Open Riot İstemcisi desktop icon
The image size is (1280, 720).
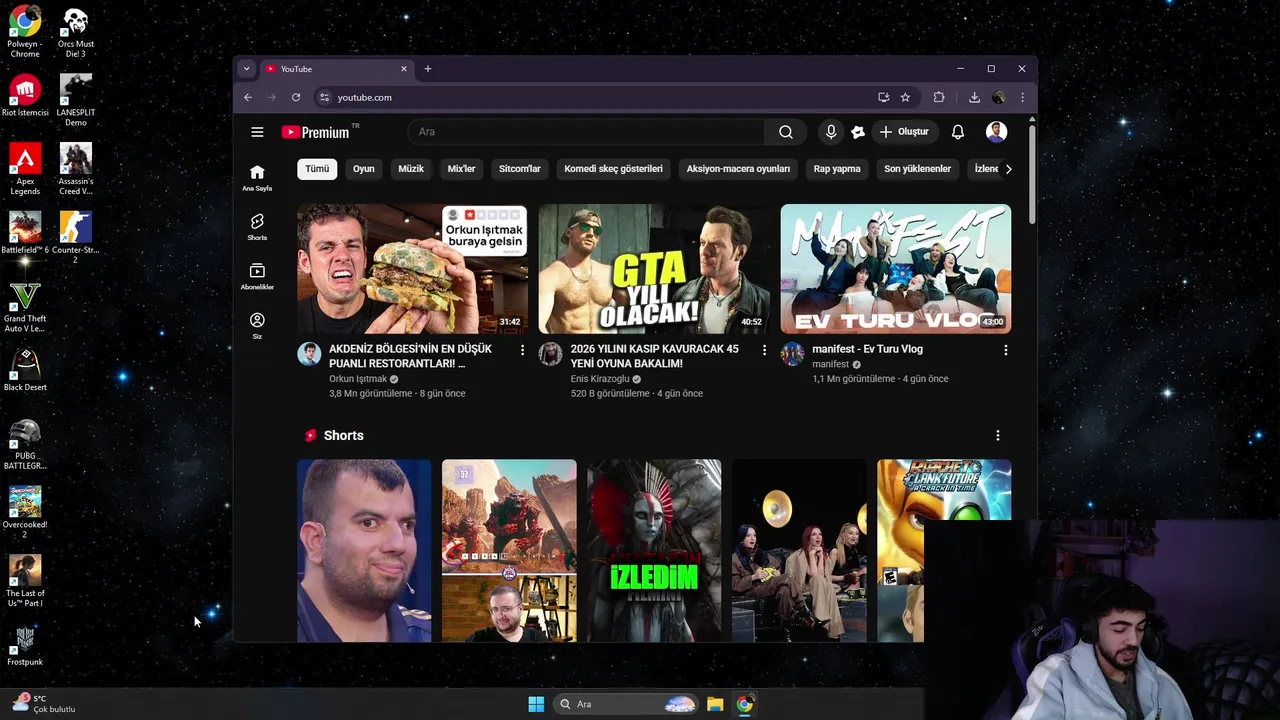pos(25,96)
